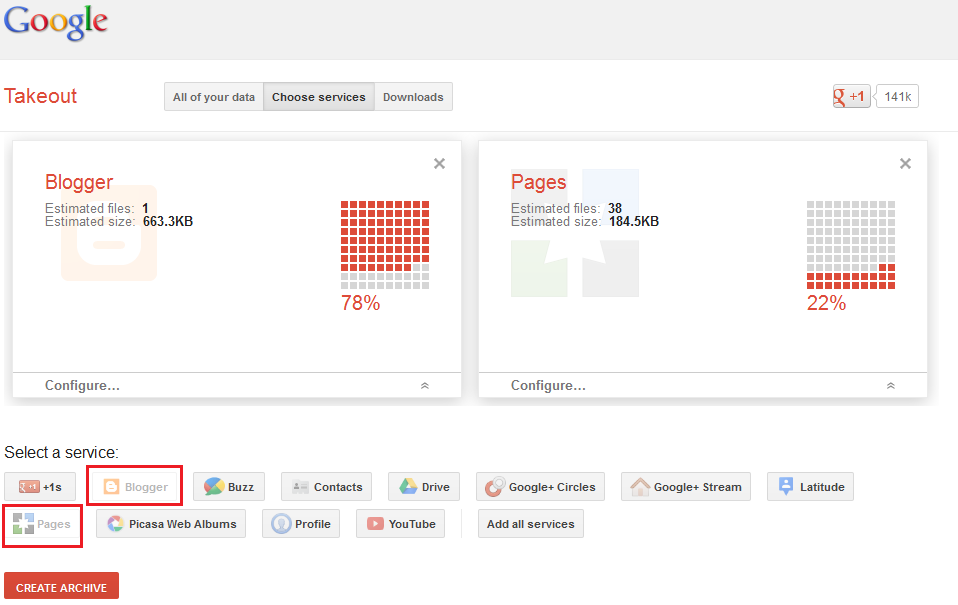Click the Pages estimated size 184.5KB
The height and width of the screenshot is (605, 958).
pos(634,222)
